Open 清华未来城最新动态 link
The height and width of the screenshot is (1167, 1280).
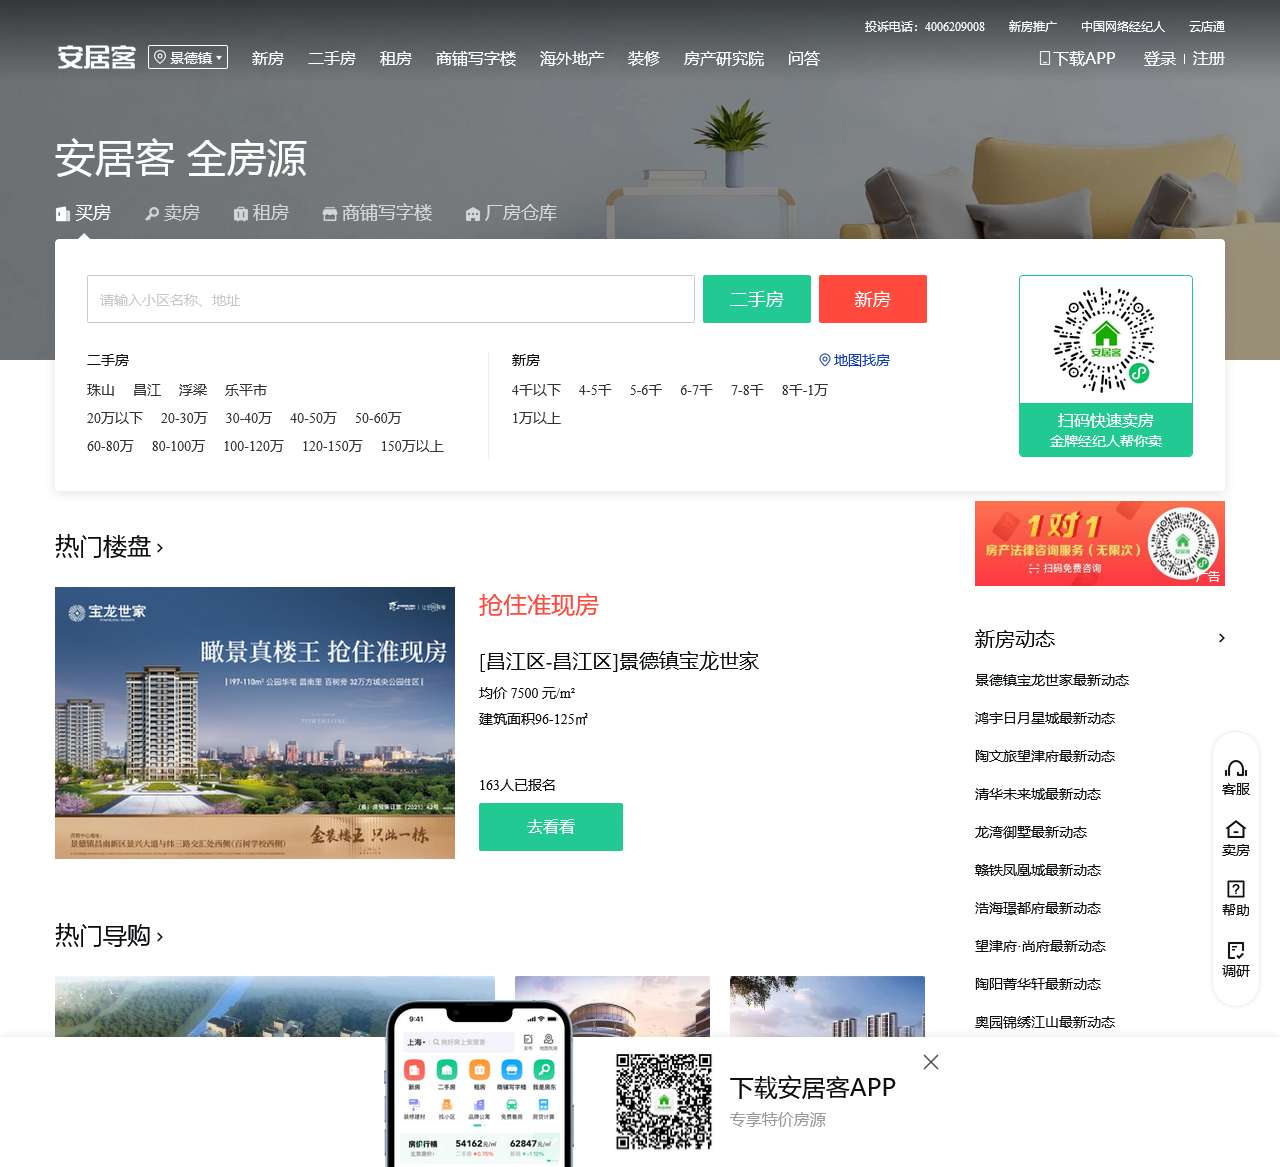point(1038,794)
